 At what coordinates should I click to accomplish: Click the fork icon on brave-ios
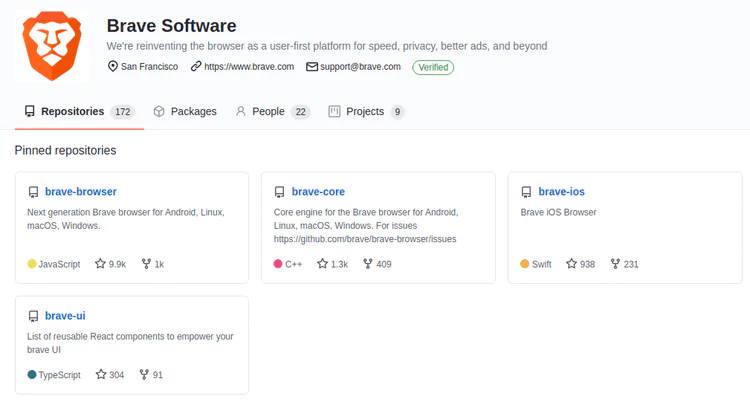tap(616, 264)
